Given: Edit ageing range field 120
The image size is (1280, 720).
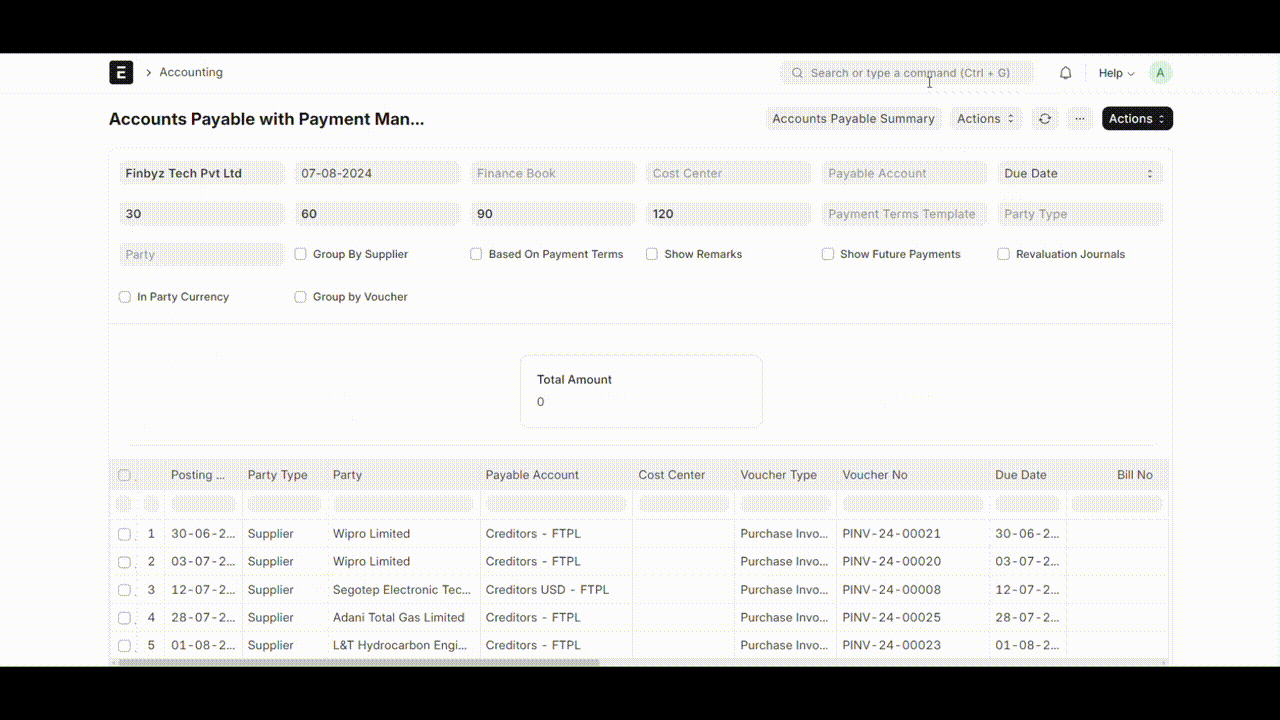Looking at the screenshot, I should [x=729, y=214].
